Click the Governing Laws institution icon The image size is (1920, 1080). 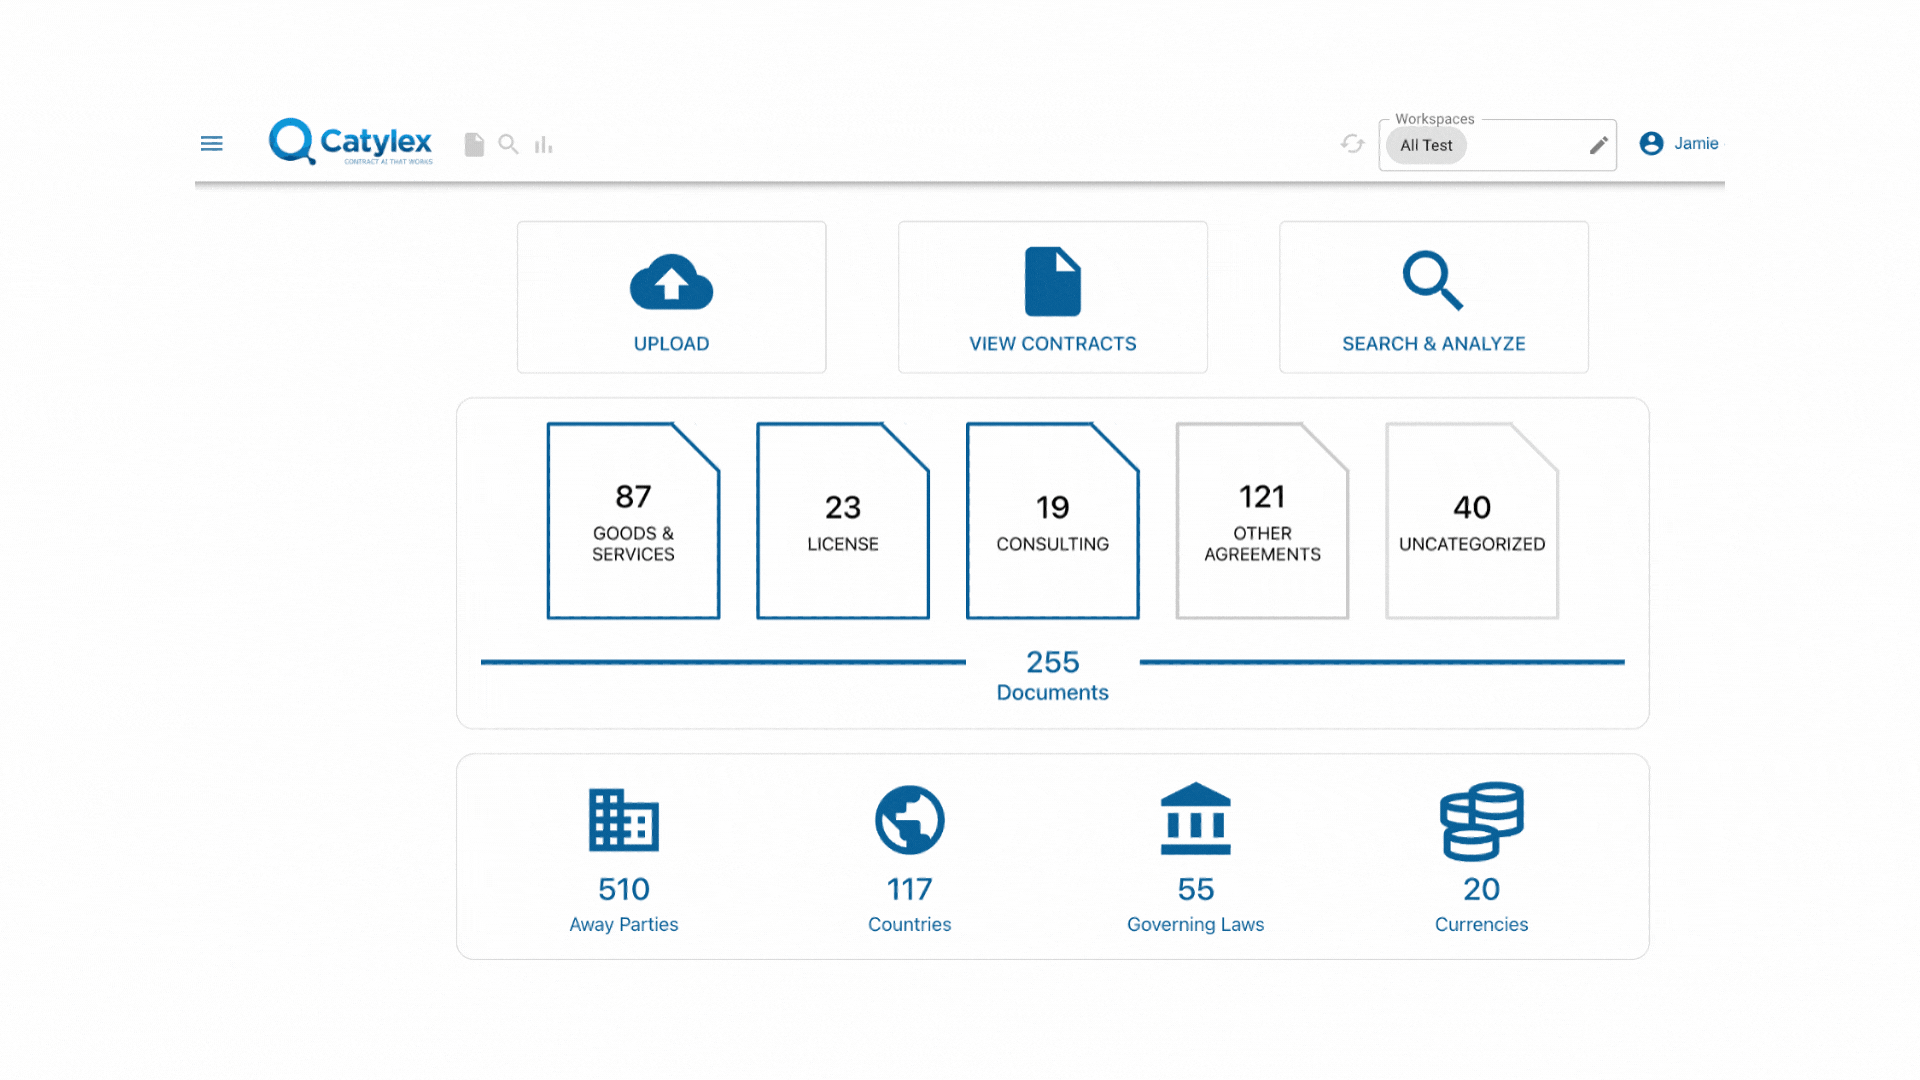tap(1195, 818)
